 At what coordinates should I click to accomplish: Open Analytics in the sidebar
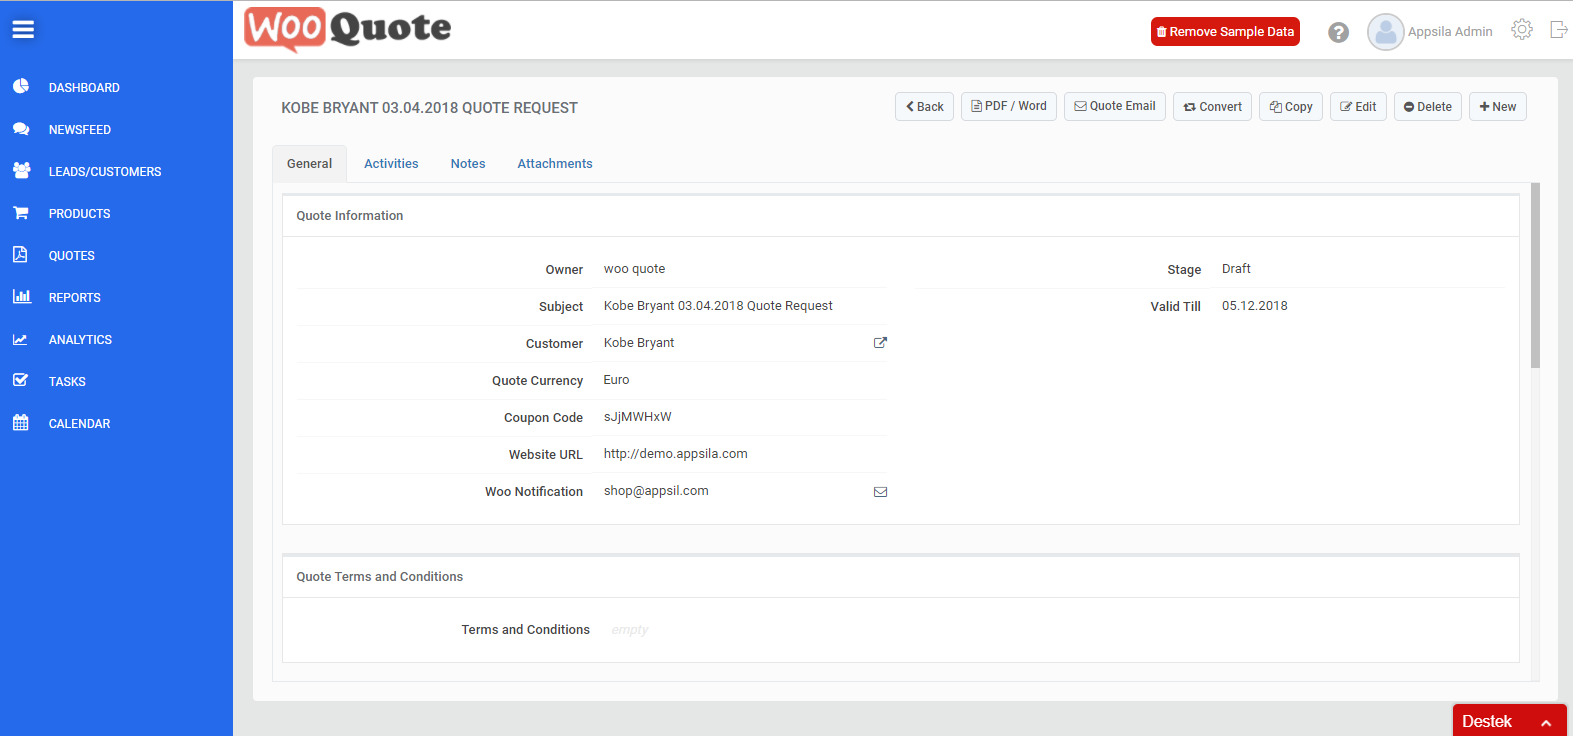[x=80, y=340]
